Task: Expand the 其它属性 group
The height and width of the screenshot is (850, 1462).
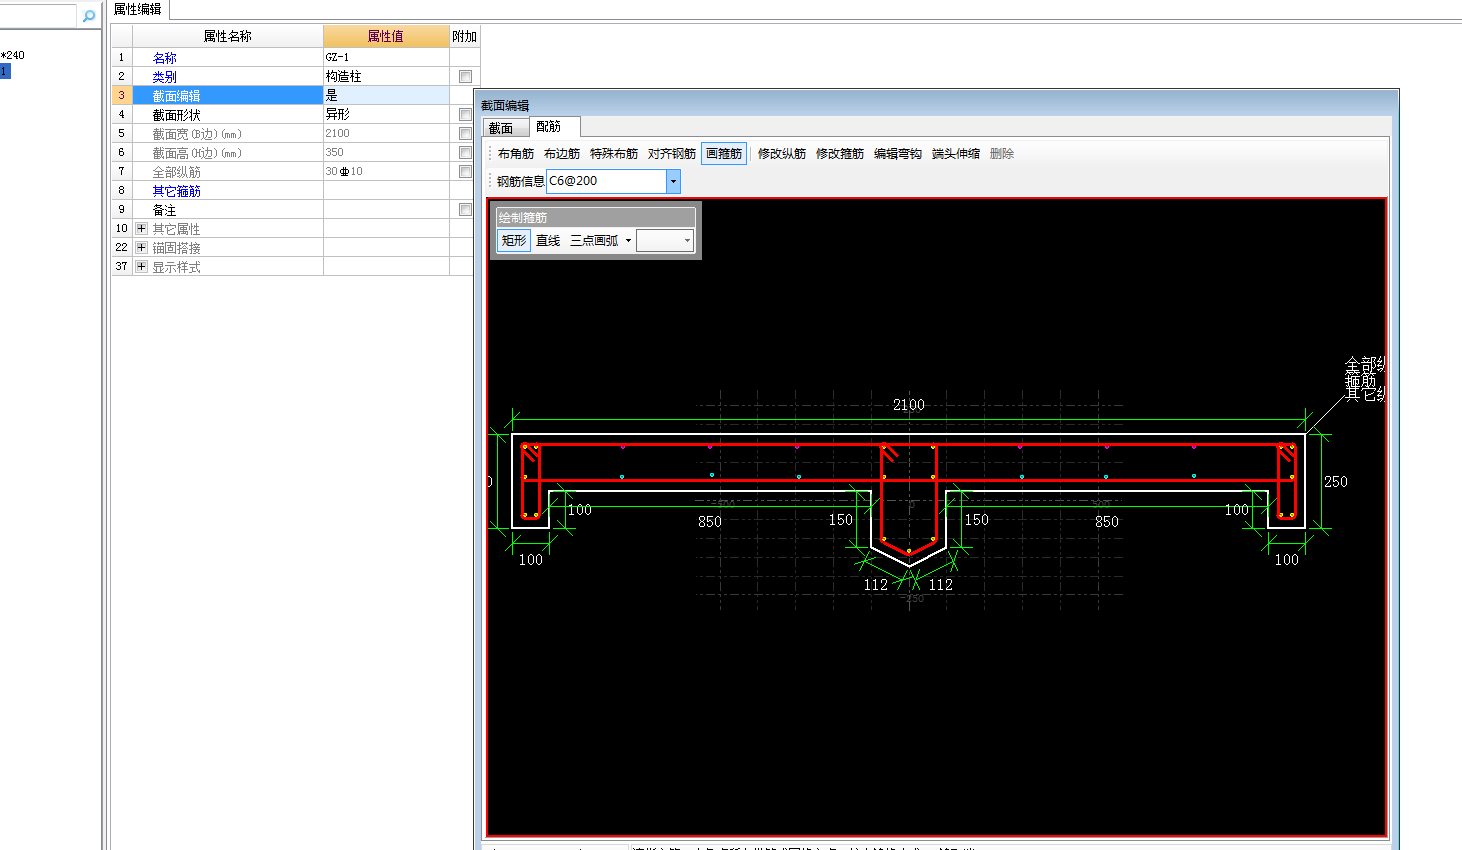Action: click(141, 229)
